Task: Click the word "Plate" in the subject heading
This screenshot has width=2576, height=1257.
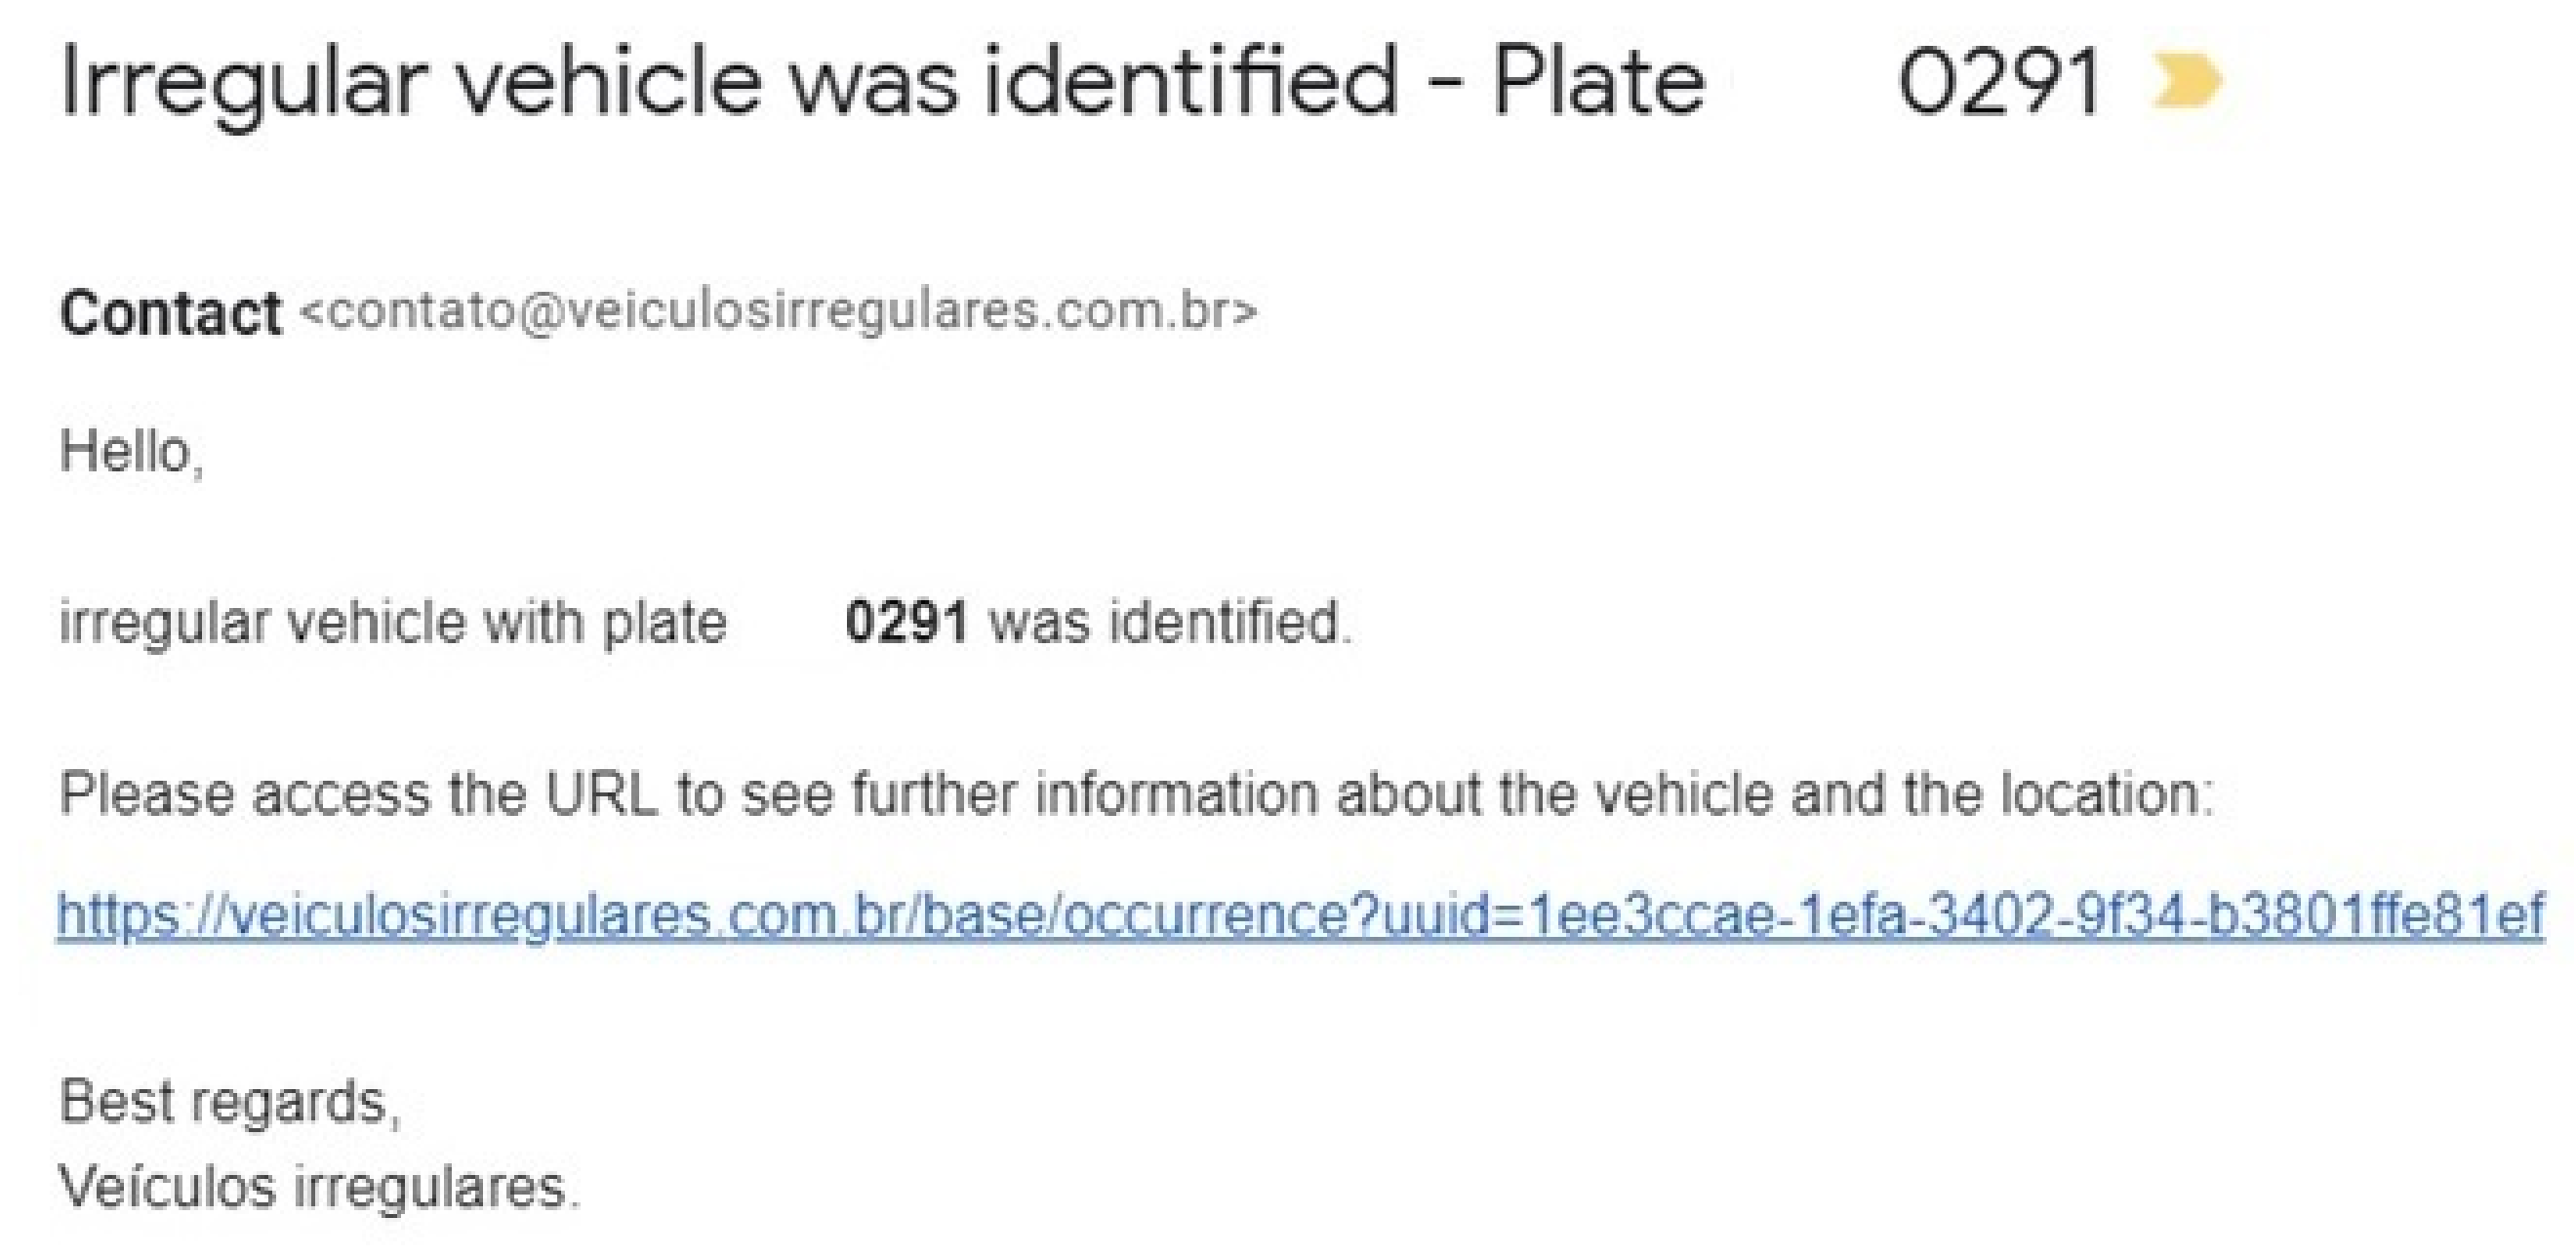Action: [1598, 83]
